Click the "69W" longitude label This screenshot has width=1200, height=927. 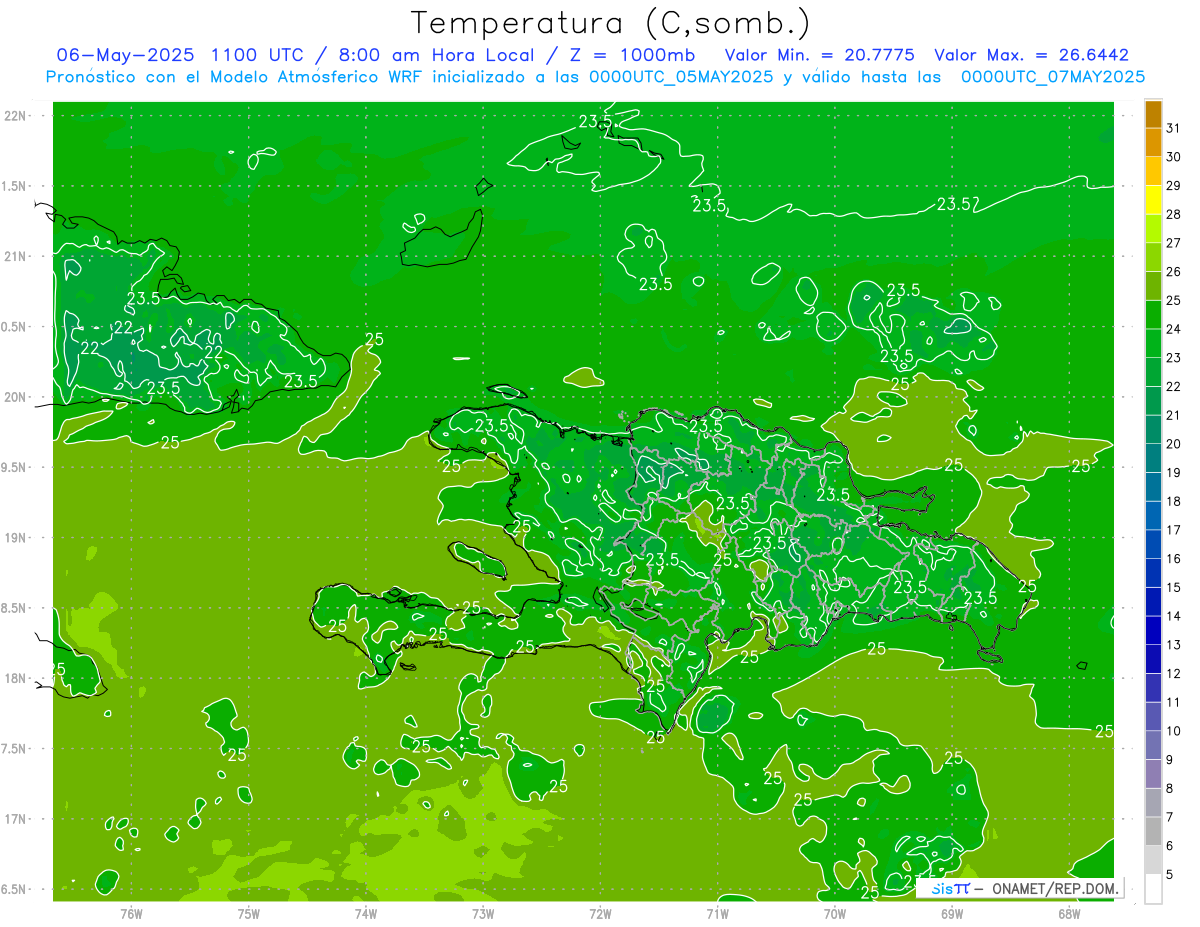952,913
